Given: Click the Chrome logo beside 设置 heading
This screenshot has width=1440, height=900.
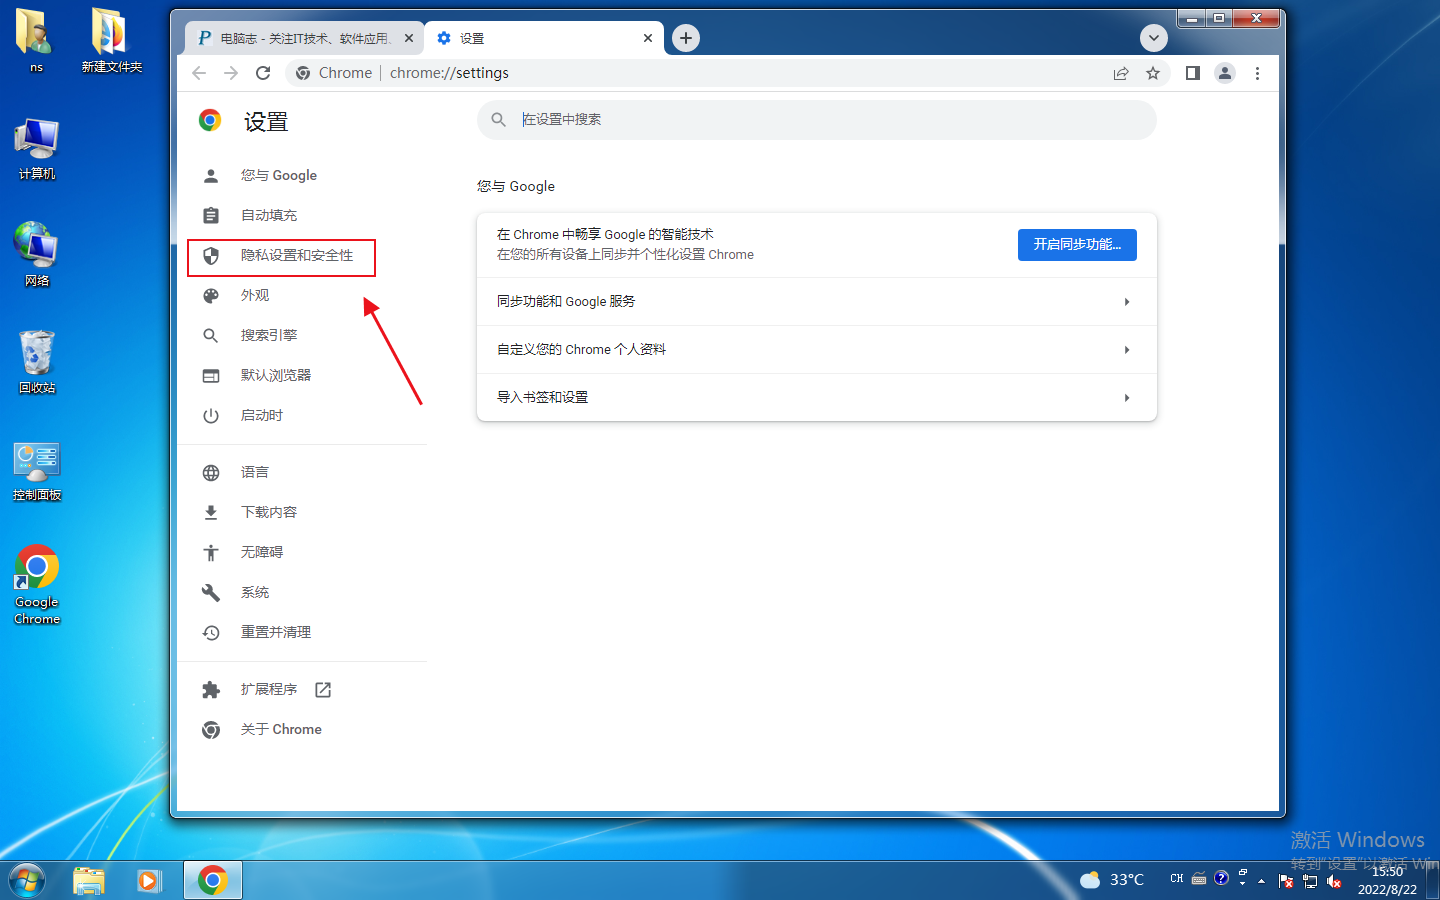Looking at the screenshot, I should [210, 121].
